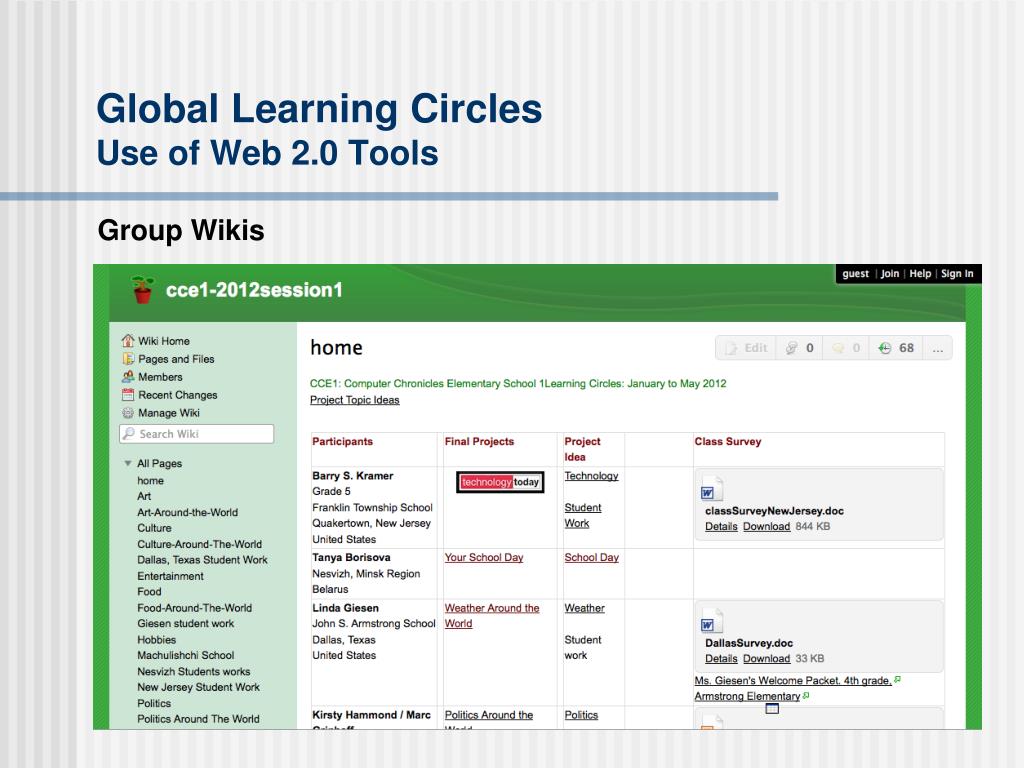Click Details for classSurveyNewJersey.doc
1024x768 pixels.
point(721,526)
